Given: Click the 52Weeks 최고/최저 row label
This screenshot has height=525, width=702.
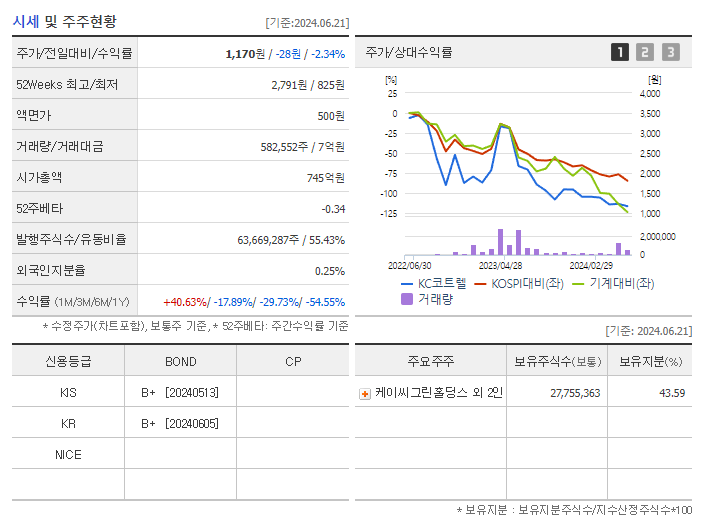Looking at the screenshot, I should pos(67,85).
